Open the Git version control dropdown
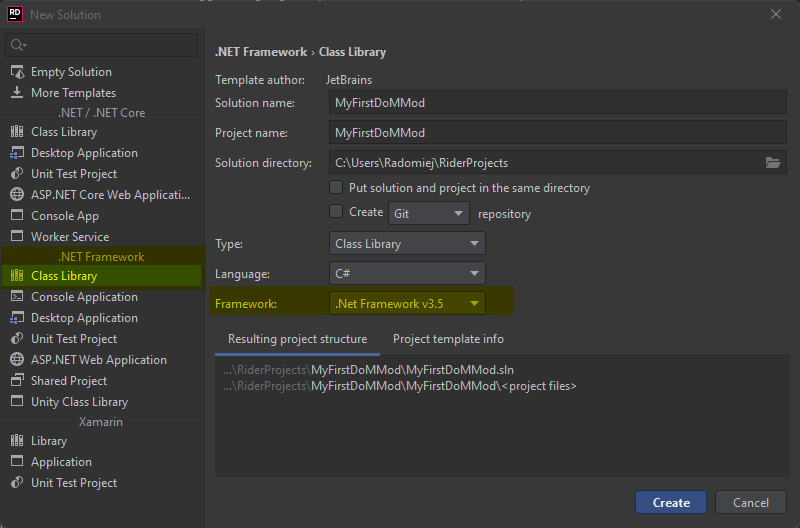This screenshot has height=528, width=800. pos(429,213)
